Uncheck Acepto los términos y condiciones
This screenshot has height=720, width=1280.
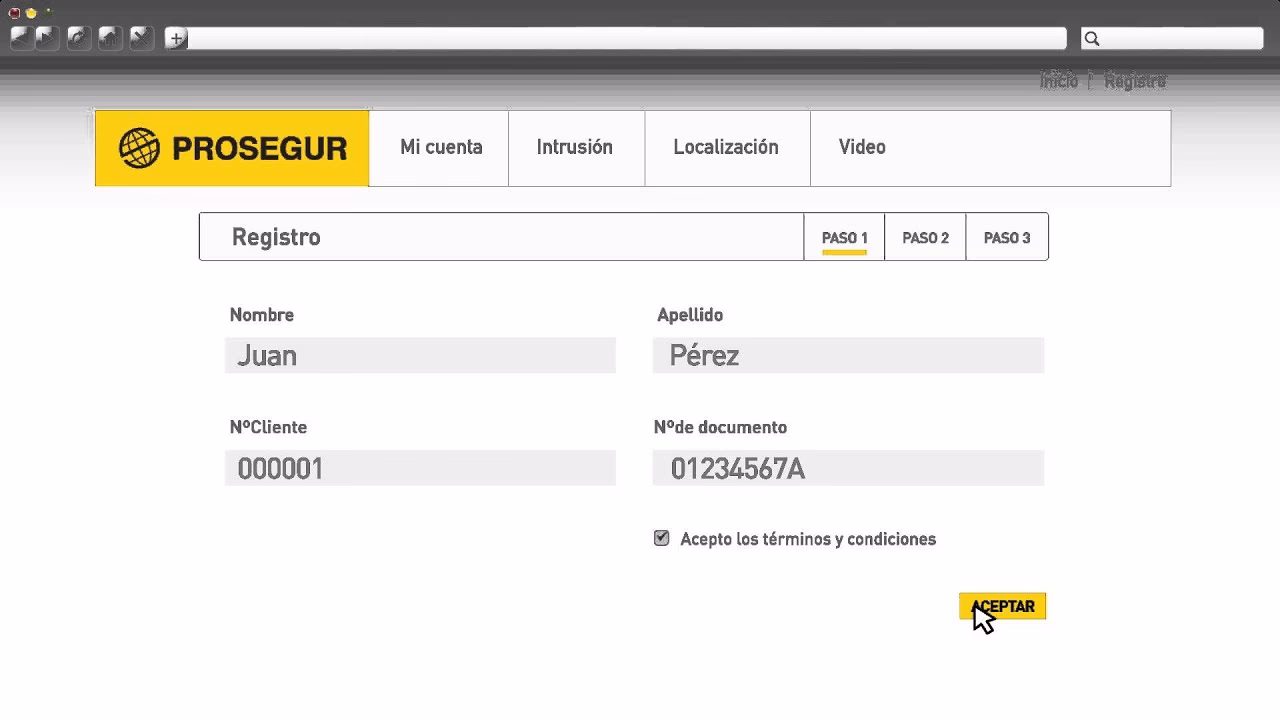(661, 537)
